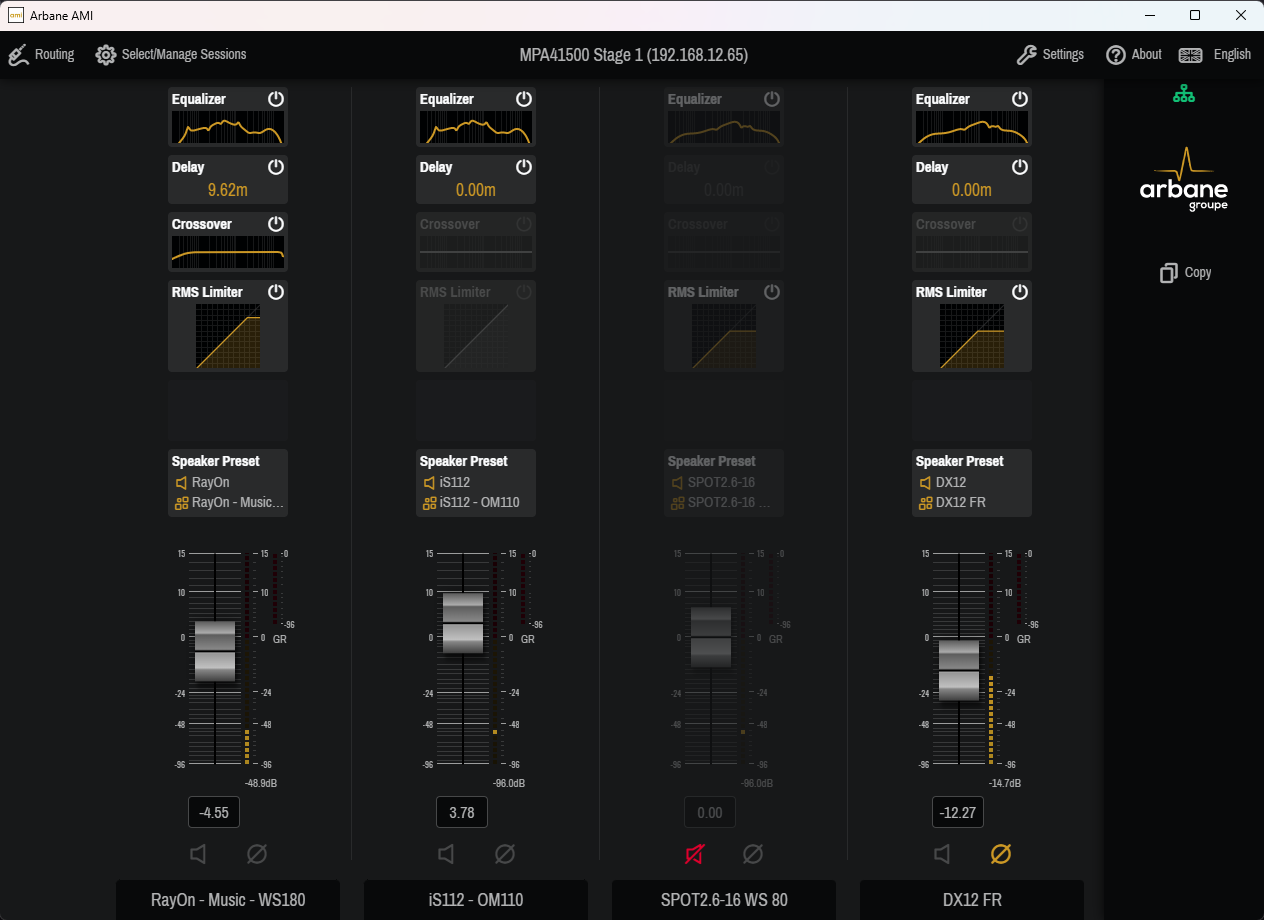1264x920 pixels.
Task: Click the DX12 channel fader handle
Action: point(959,670)
